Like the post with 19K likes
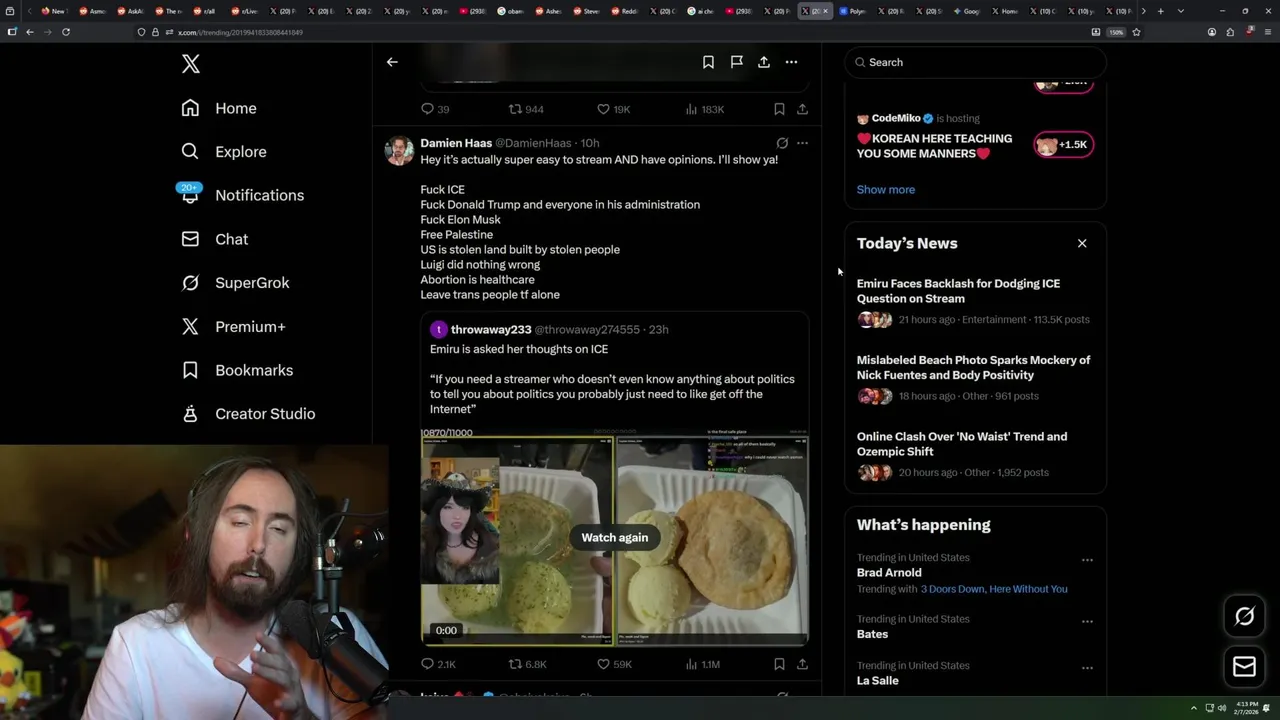 pos(613,109)
